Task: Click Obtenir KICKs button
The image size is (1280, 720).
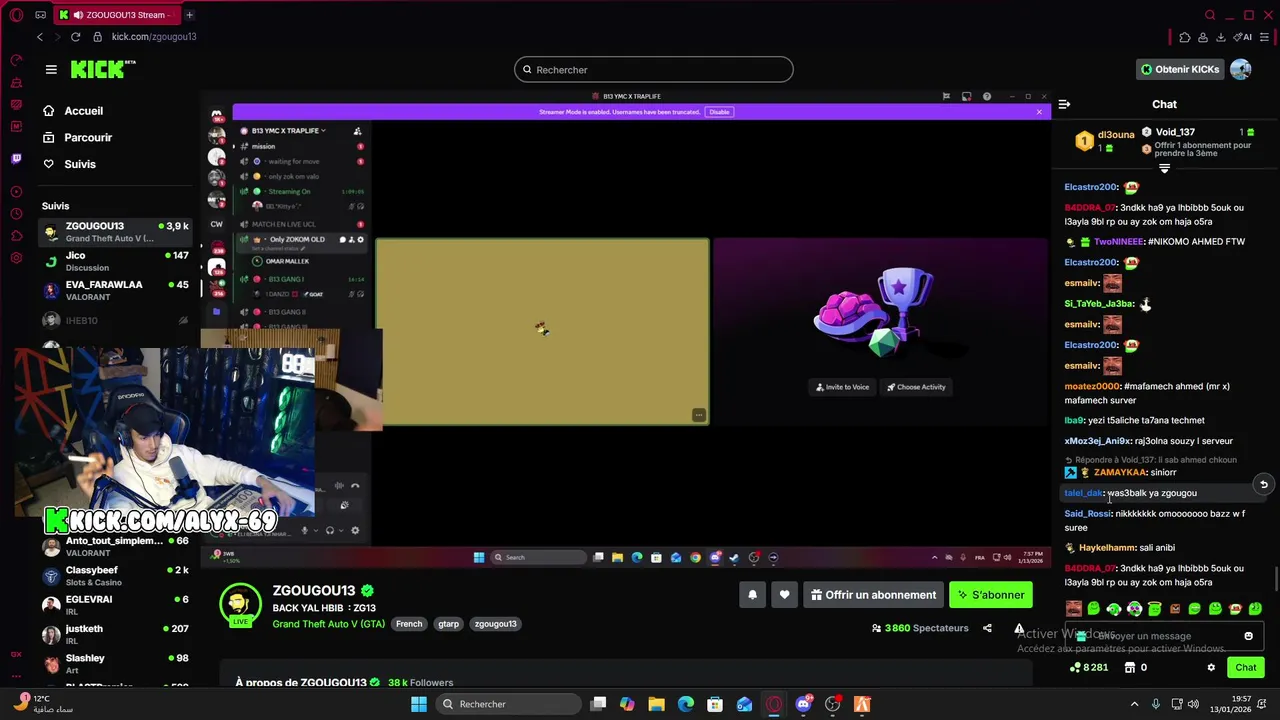Action: click(1180, 69)
